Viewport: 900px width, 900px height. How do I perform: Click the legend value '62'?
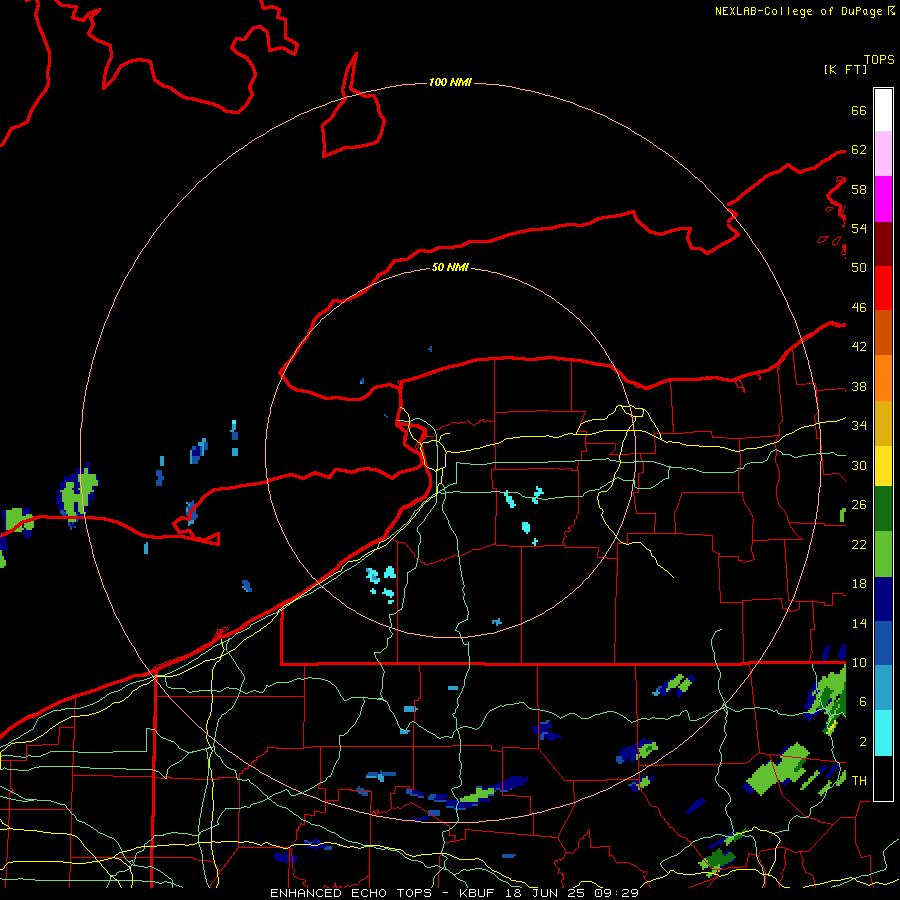coord(859,150)
